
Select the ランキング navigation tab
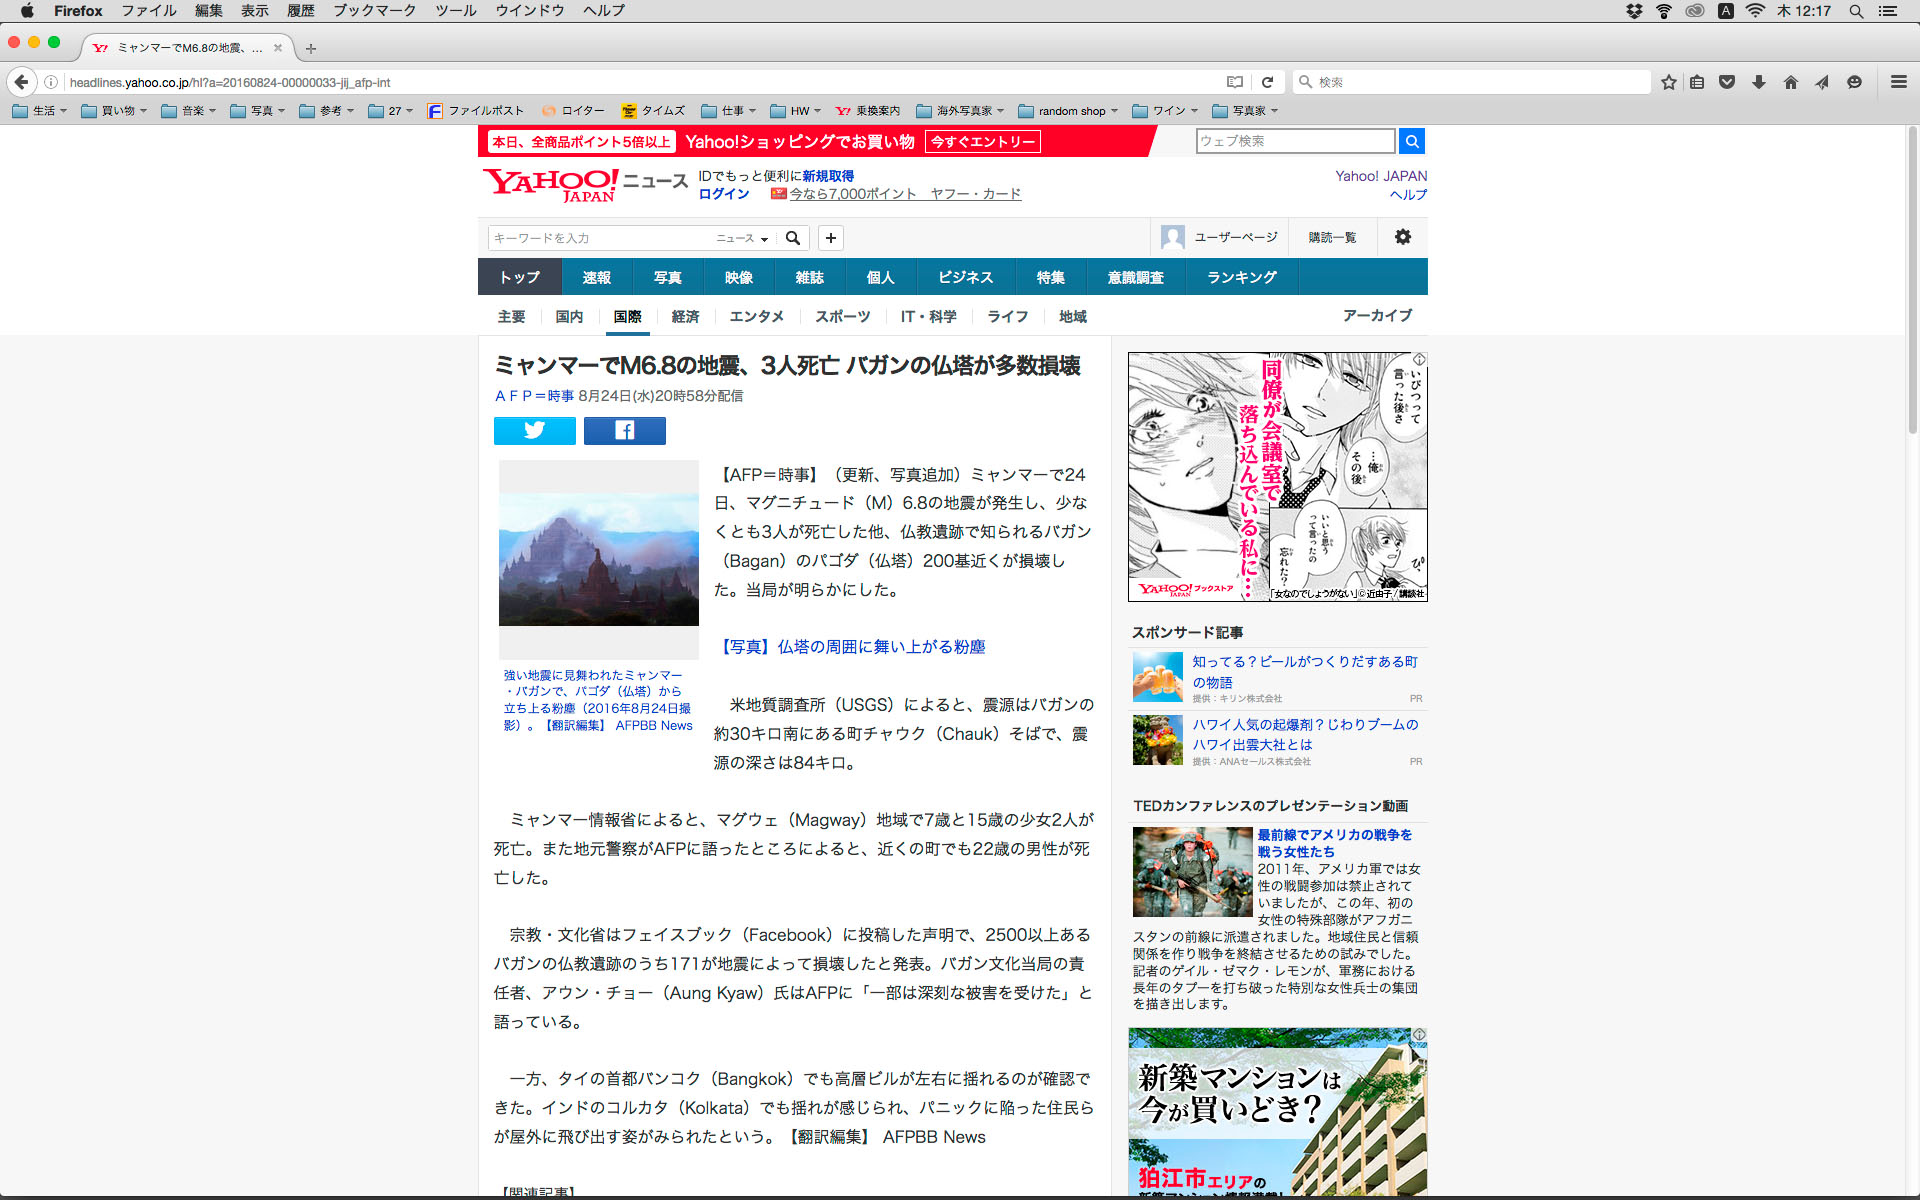point(1241,277)
